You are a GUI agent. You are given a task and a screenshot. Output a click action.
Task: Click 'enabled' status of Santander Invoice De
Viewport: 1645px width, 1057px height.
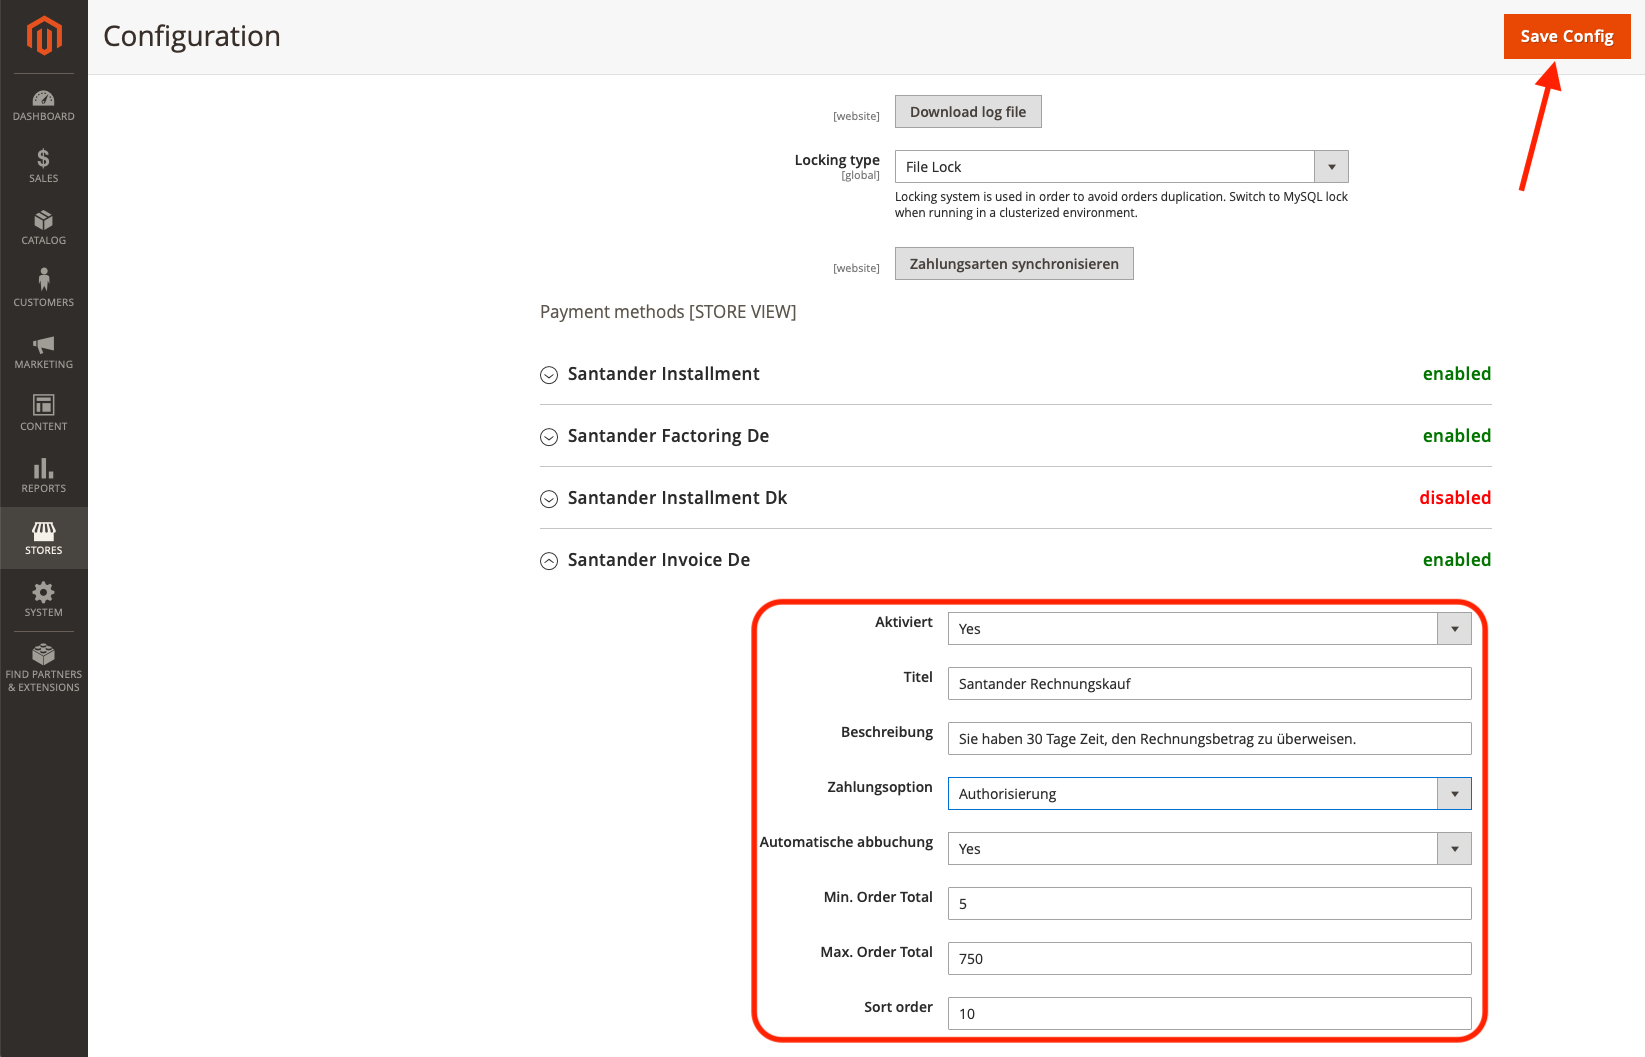(x=1457, y=560)
